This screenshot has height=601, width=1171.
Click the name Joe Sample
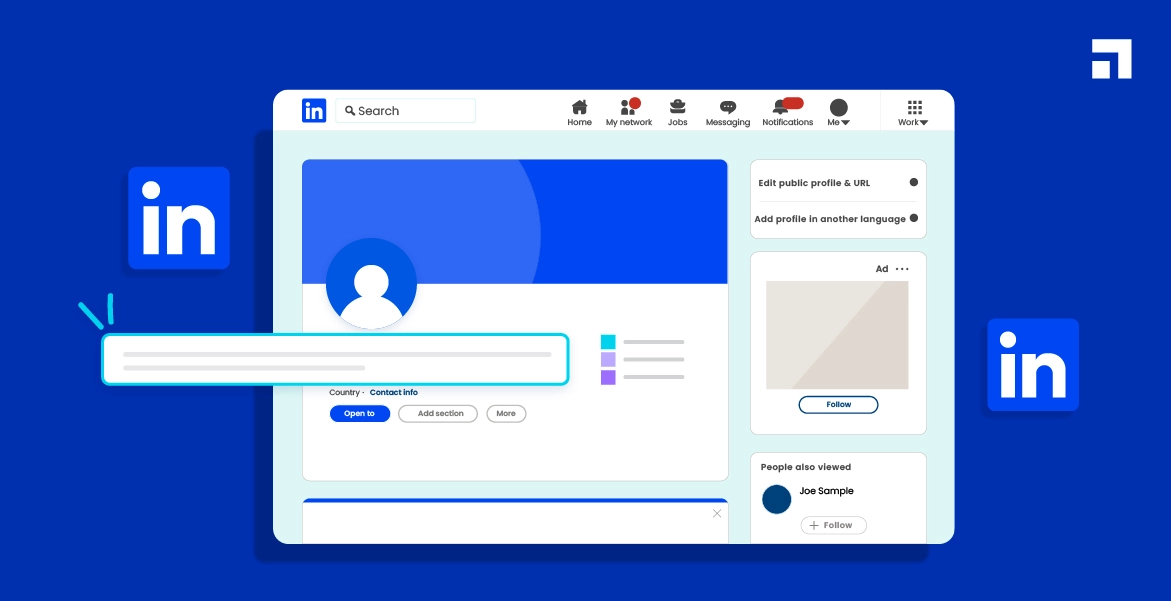pos(826,491)
